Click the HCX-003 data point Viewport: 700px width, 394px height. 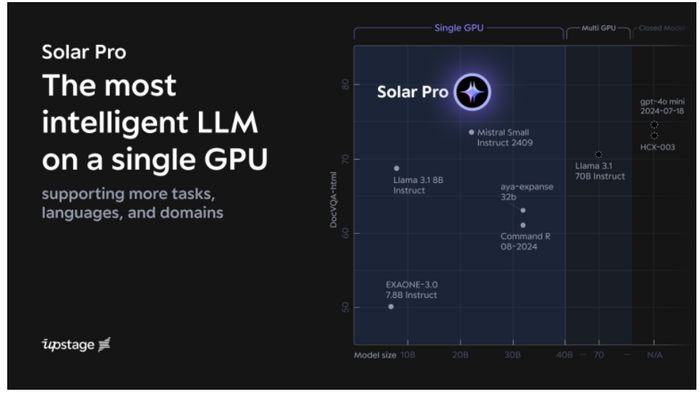(x=654, y=136)
